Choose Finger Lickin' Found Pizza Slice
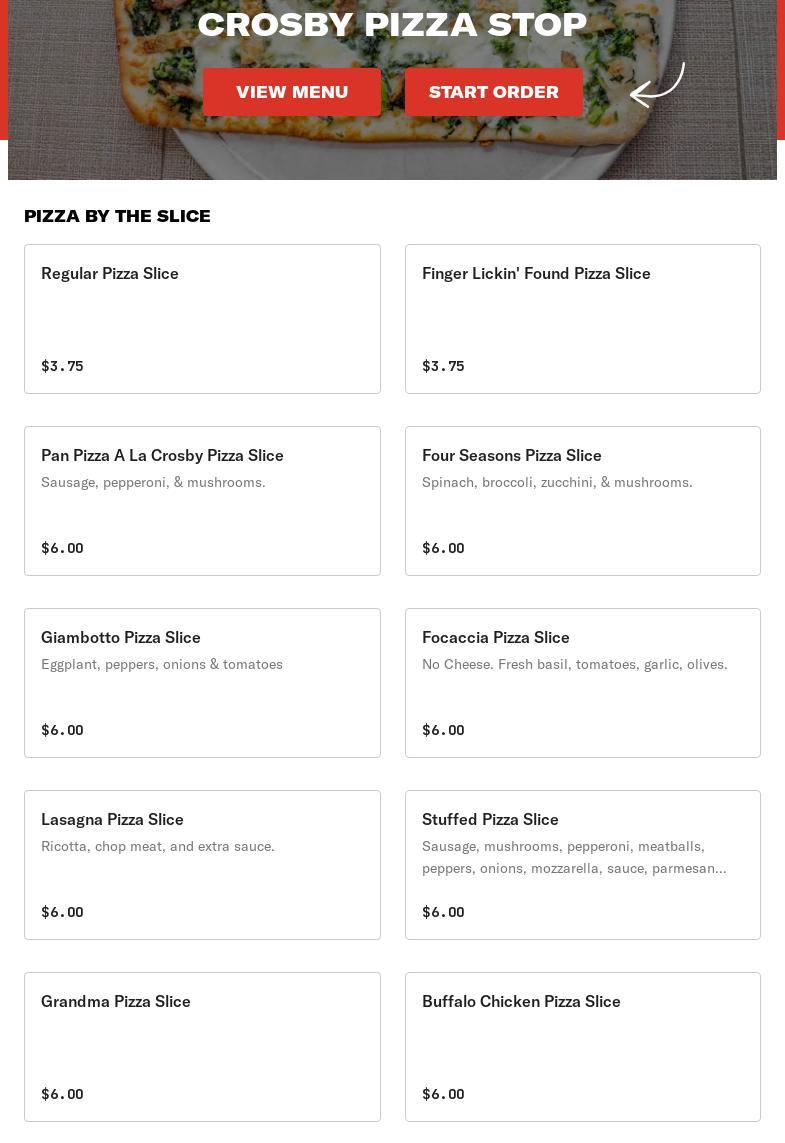785x1143 pixels. tap(582, 318)
